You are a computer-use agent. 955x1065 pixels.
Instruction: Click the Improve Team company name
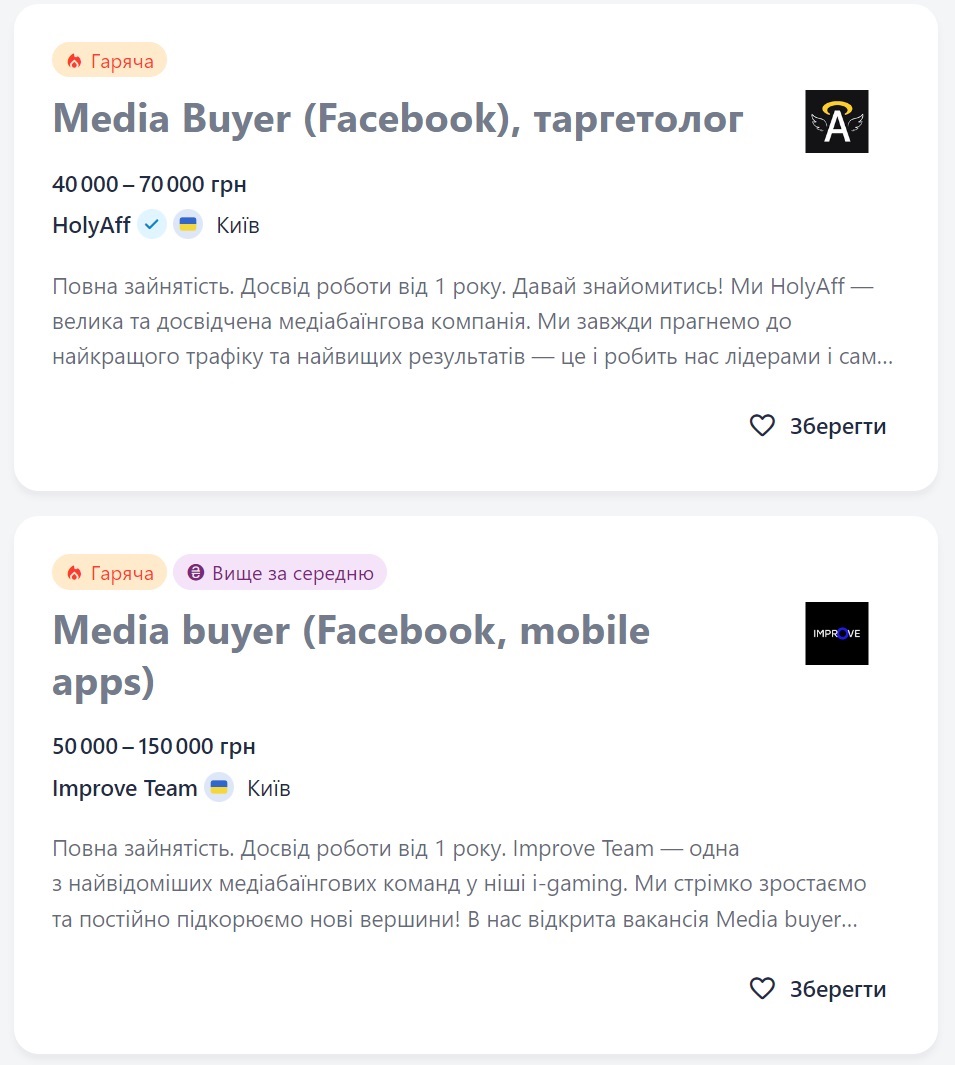(x=124, y=788)
